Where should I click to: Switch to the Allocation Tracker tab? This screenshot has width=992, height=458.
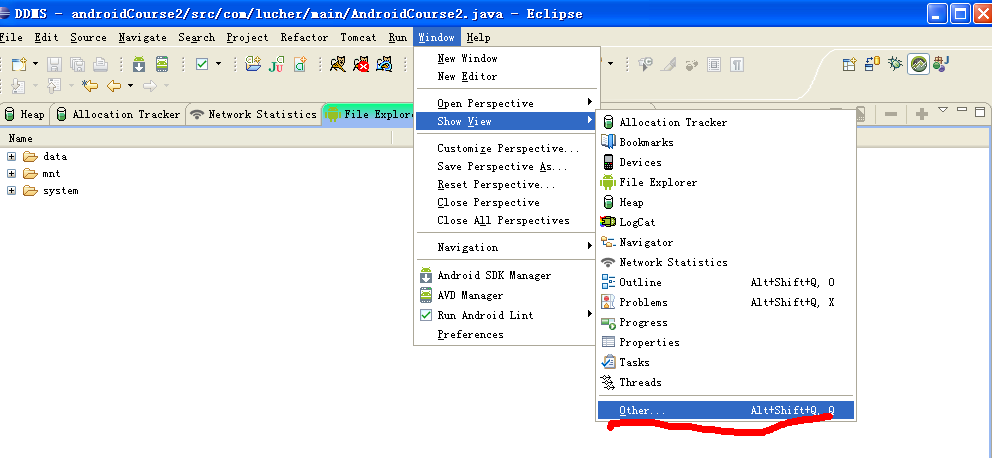(118, 114)
